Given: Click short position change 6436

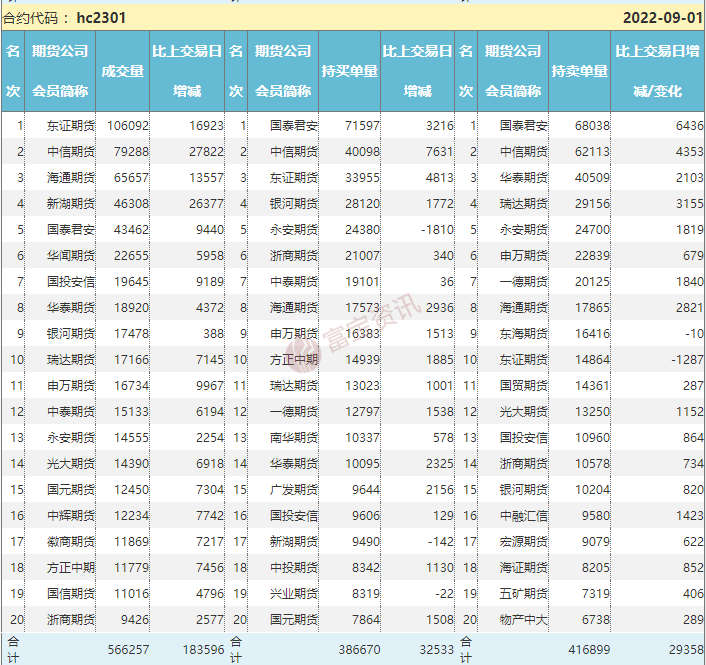Looking at the screenshot, I should tap(689, 126).
